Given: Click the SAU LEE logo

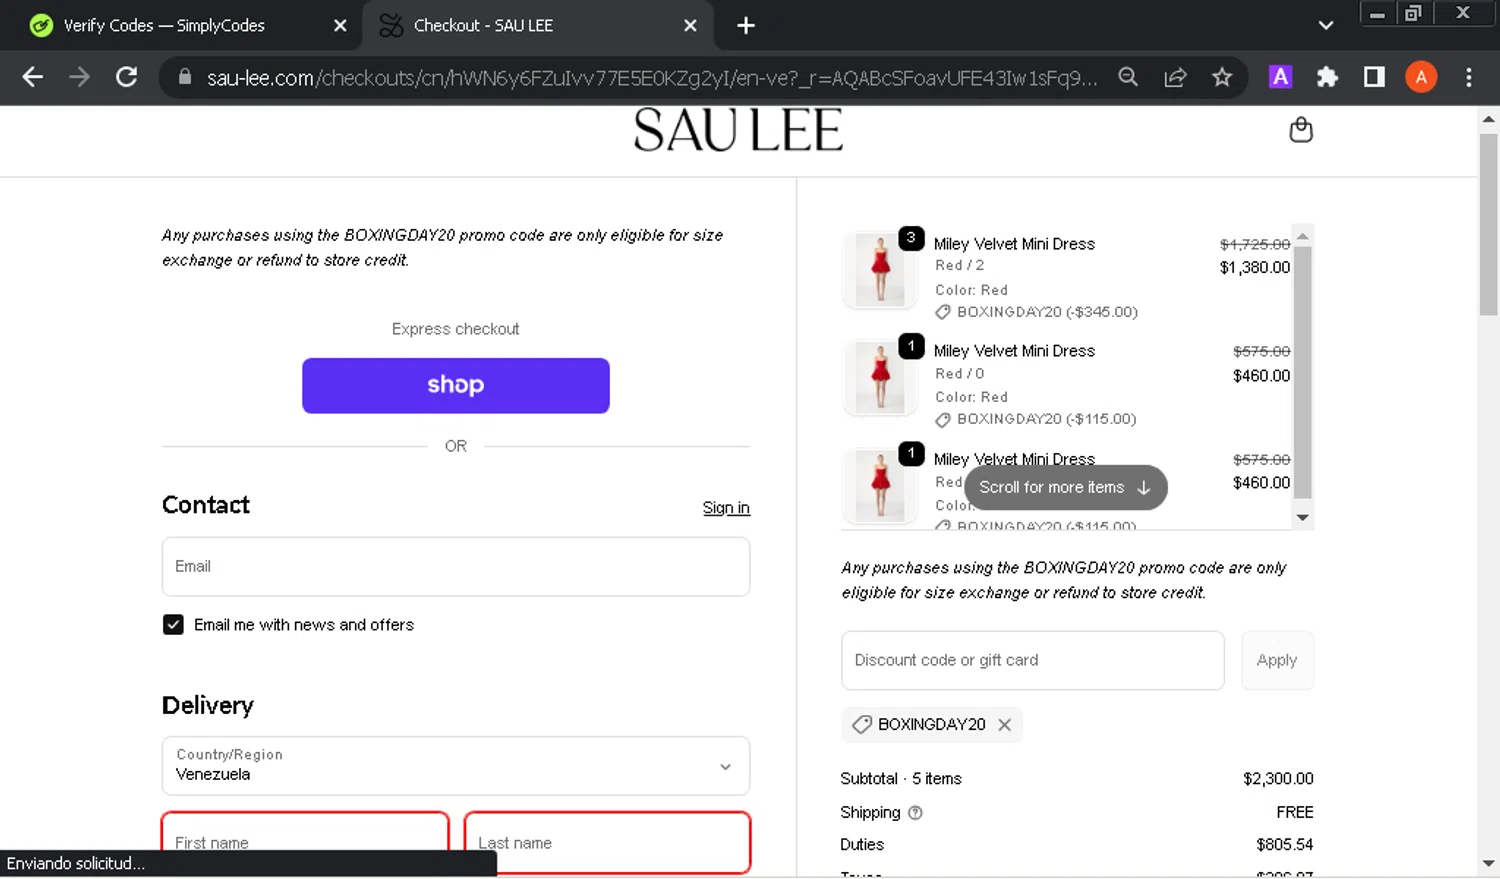Looking at the screenshot, I should [738, 131].
